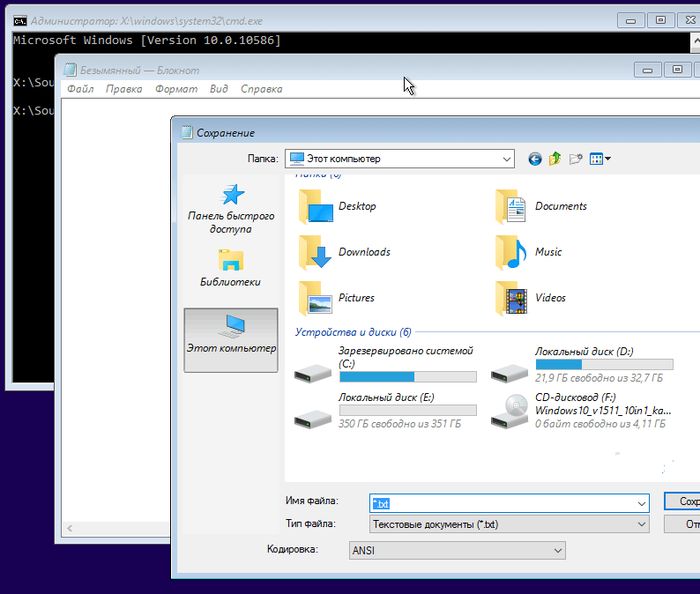Open the Кодировка encoding dropdown

pyautogui.click(x=557, y=550)
